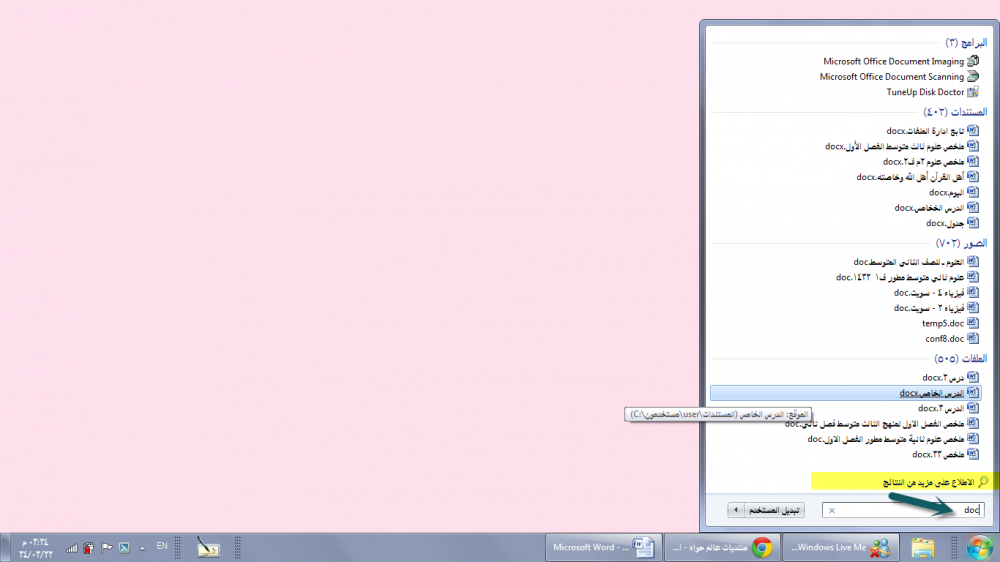The height and width of the screenshot is (562, 1000).
Task: Open Windows Explorer folder in taskbar
Action: point(922,547)
